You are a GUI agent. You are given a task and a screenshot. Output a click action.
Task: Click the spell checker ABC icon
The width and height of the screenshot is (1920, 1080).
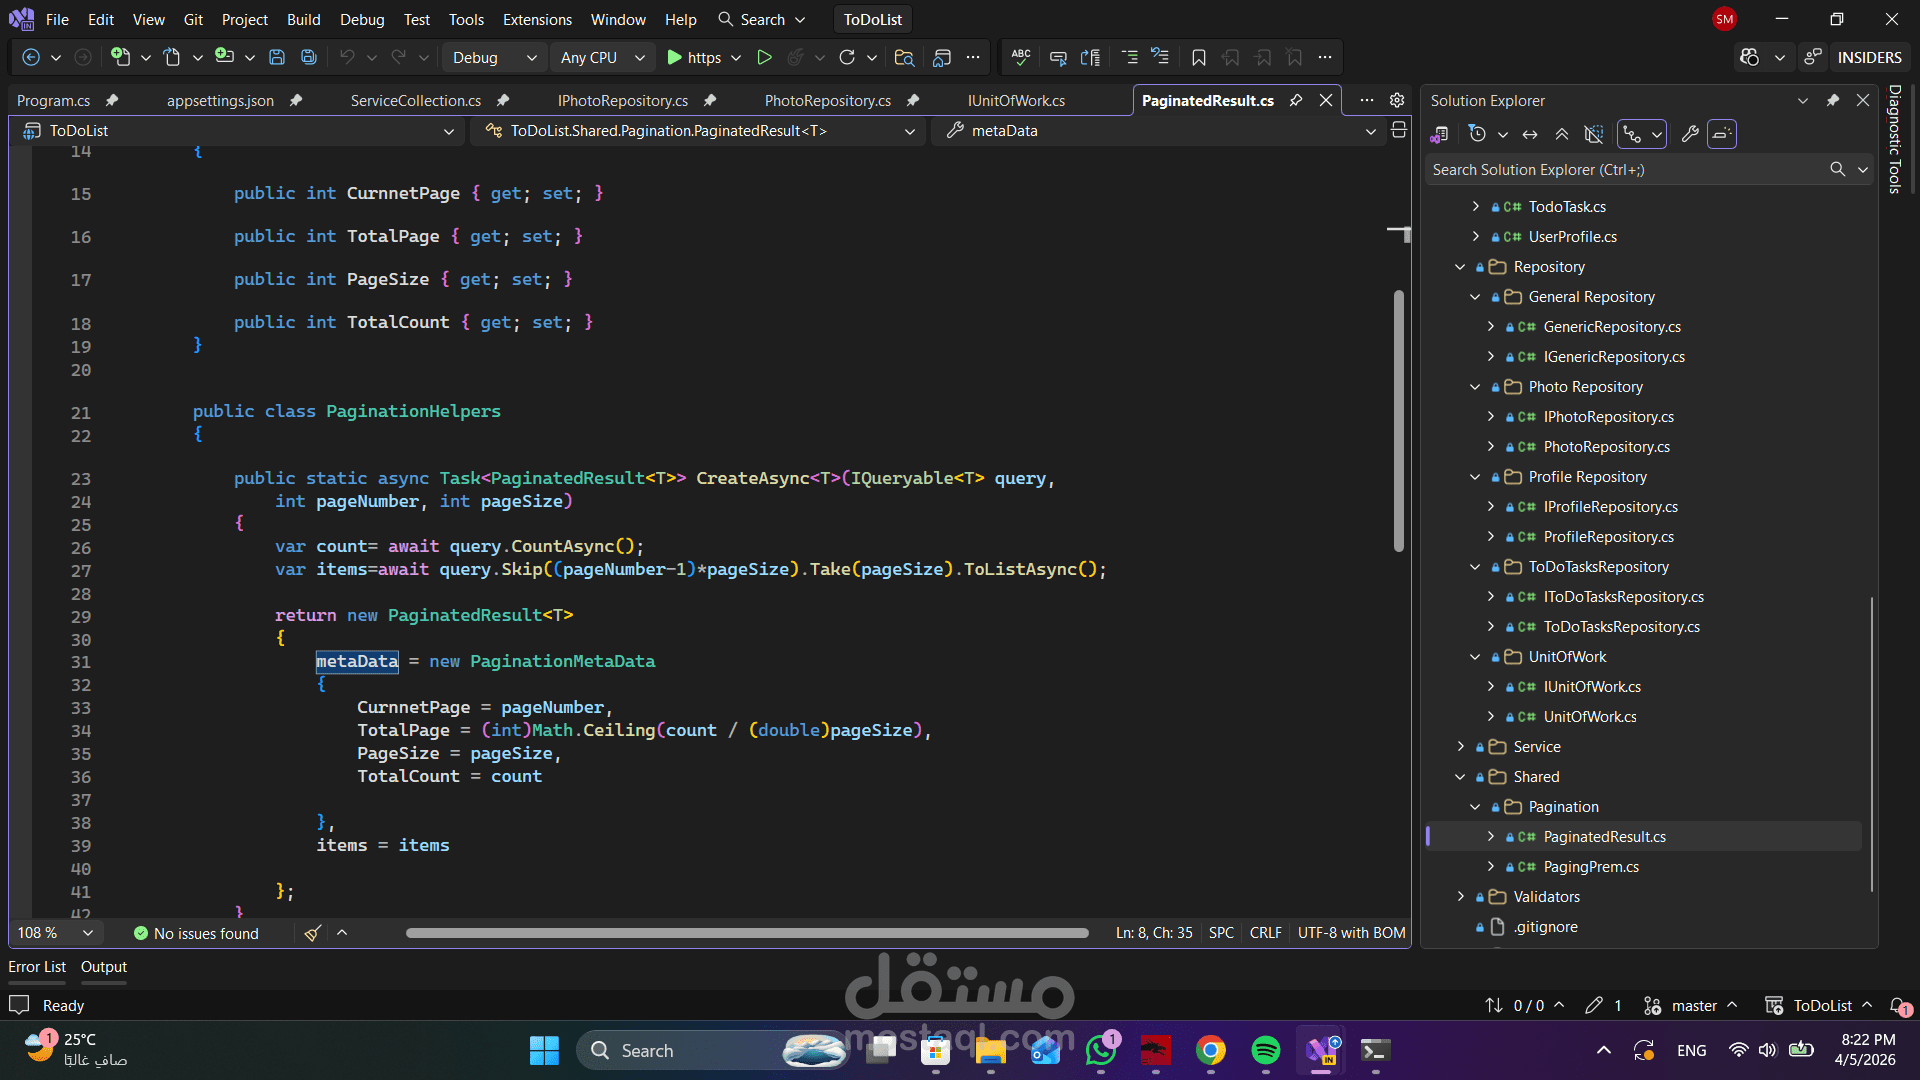click(x=1021, y=57)
